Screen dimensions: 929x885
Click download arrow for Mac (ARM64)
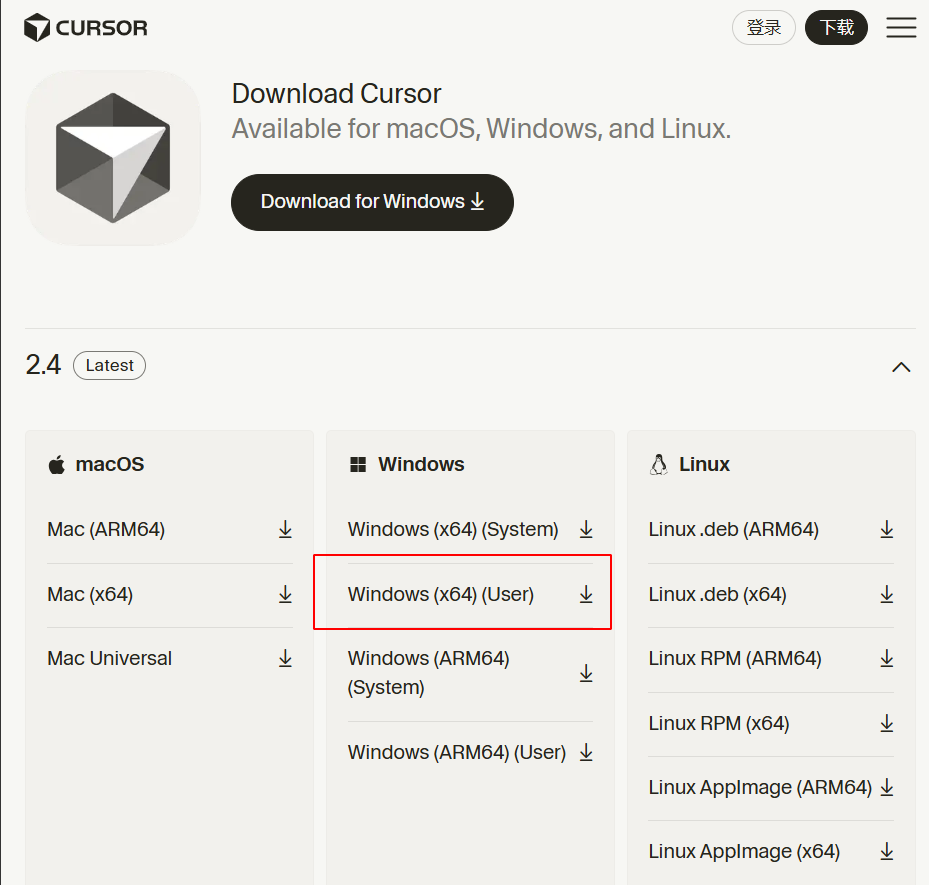[x=286, y=529]
